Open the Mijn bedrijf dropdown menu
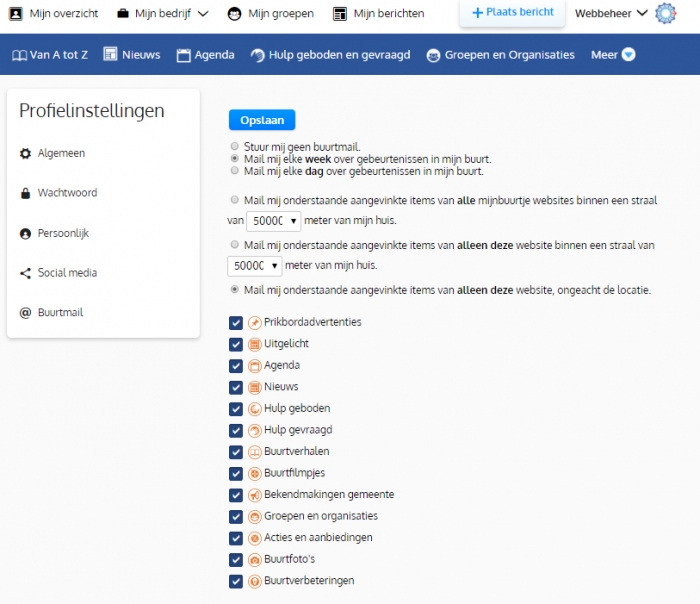Viewport: 700px width, 604px height. click(162, 14)
